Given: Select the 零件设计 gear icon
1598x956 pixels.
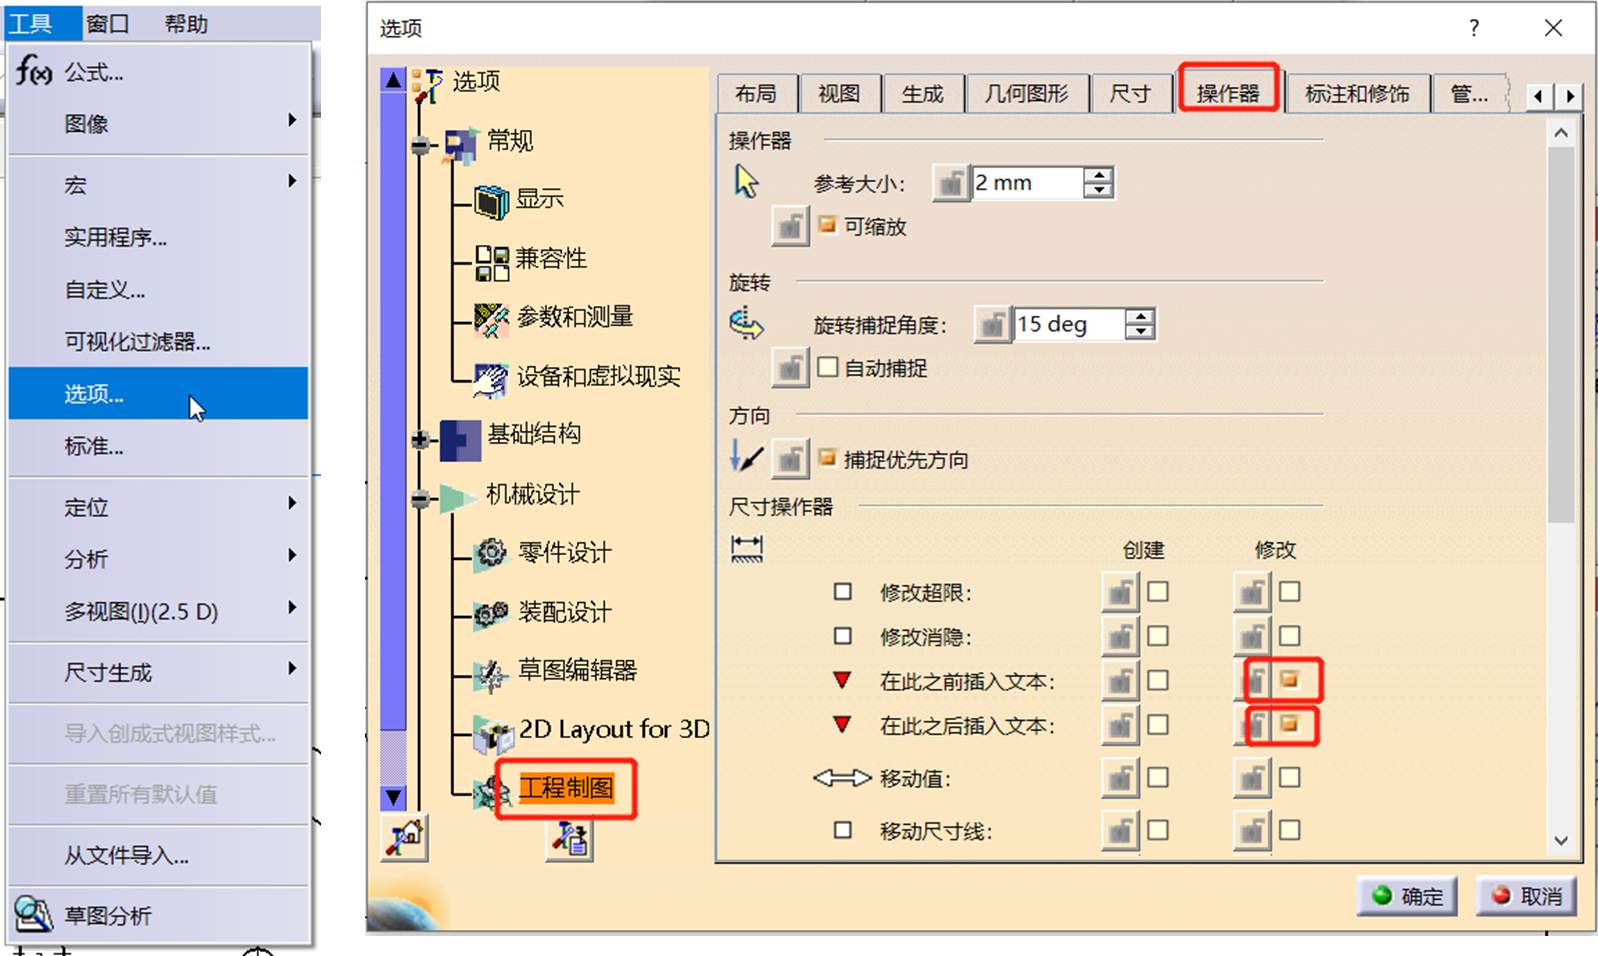Looking at the screenshot, I should (491, 552).
